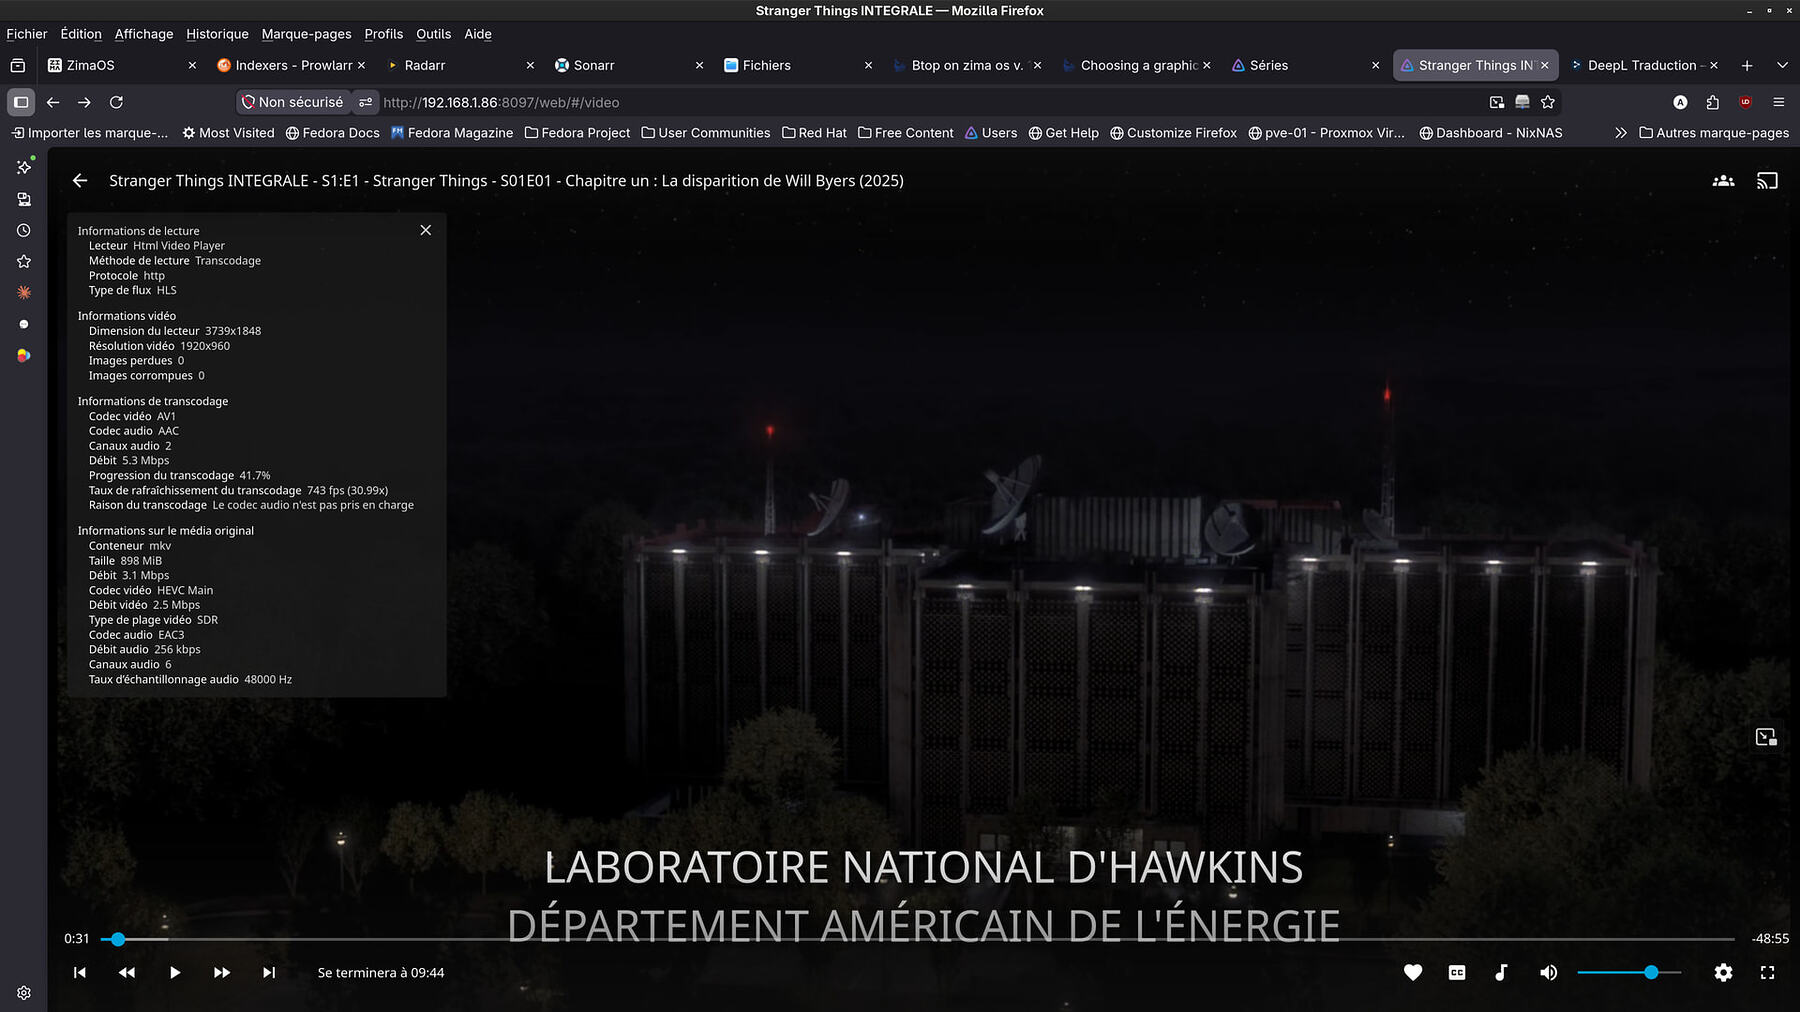
Task: Open a new browser tab
Action: coord(1747,65)
